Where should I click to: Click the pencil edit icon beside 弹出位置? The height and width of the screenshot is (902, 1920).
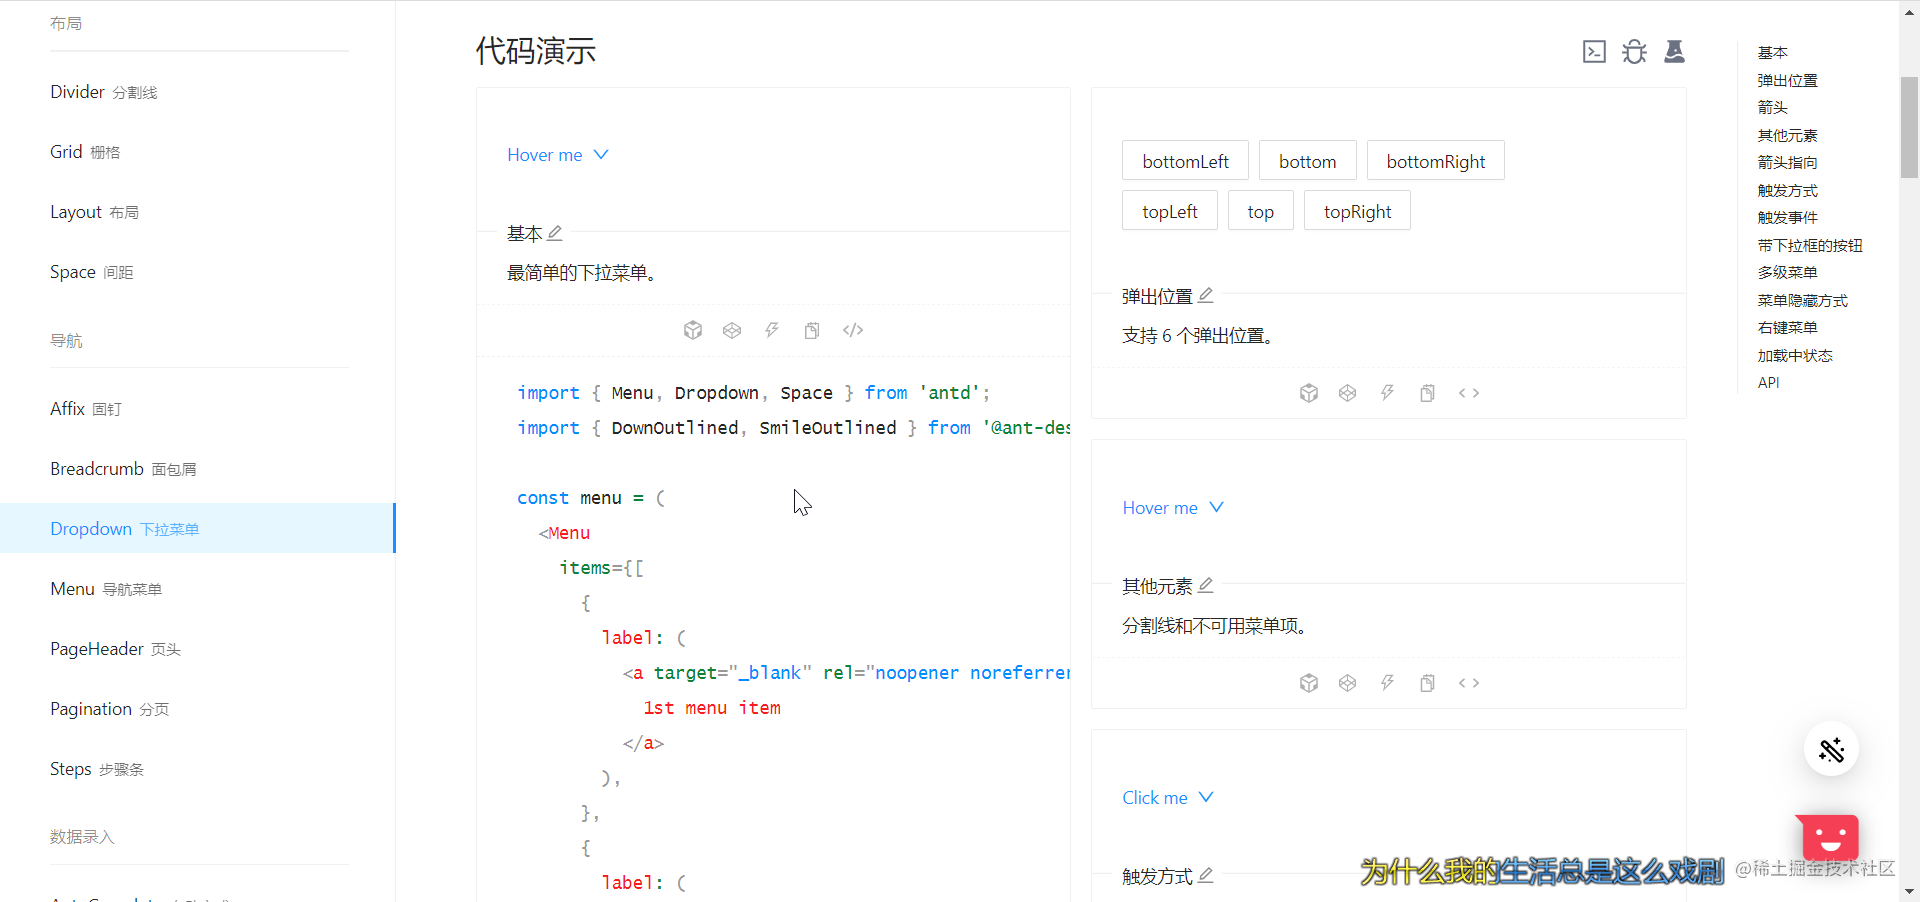tap(1206, 295)
